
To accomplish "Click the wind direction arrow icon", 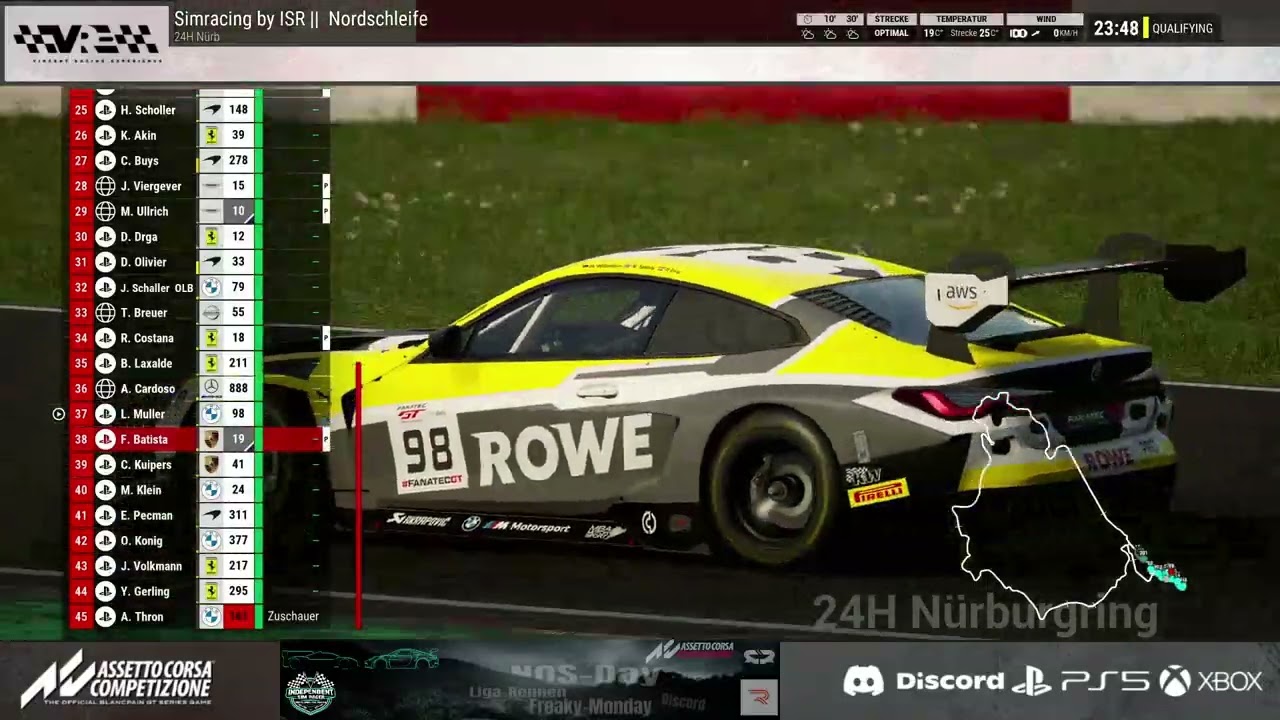I will 1035,34.
